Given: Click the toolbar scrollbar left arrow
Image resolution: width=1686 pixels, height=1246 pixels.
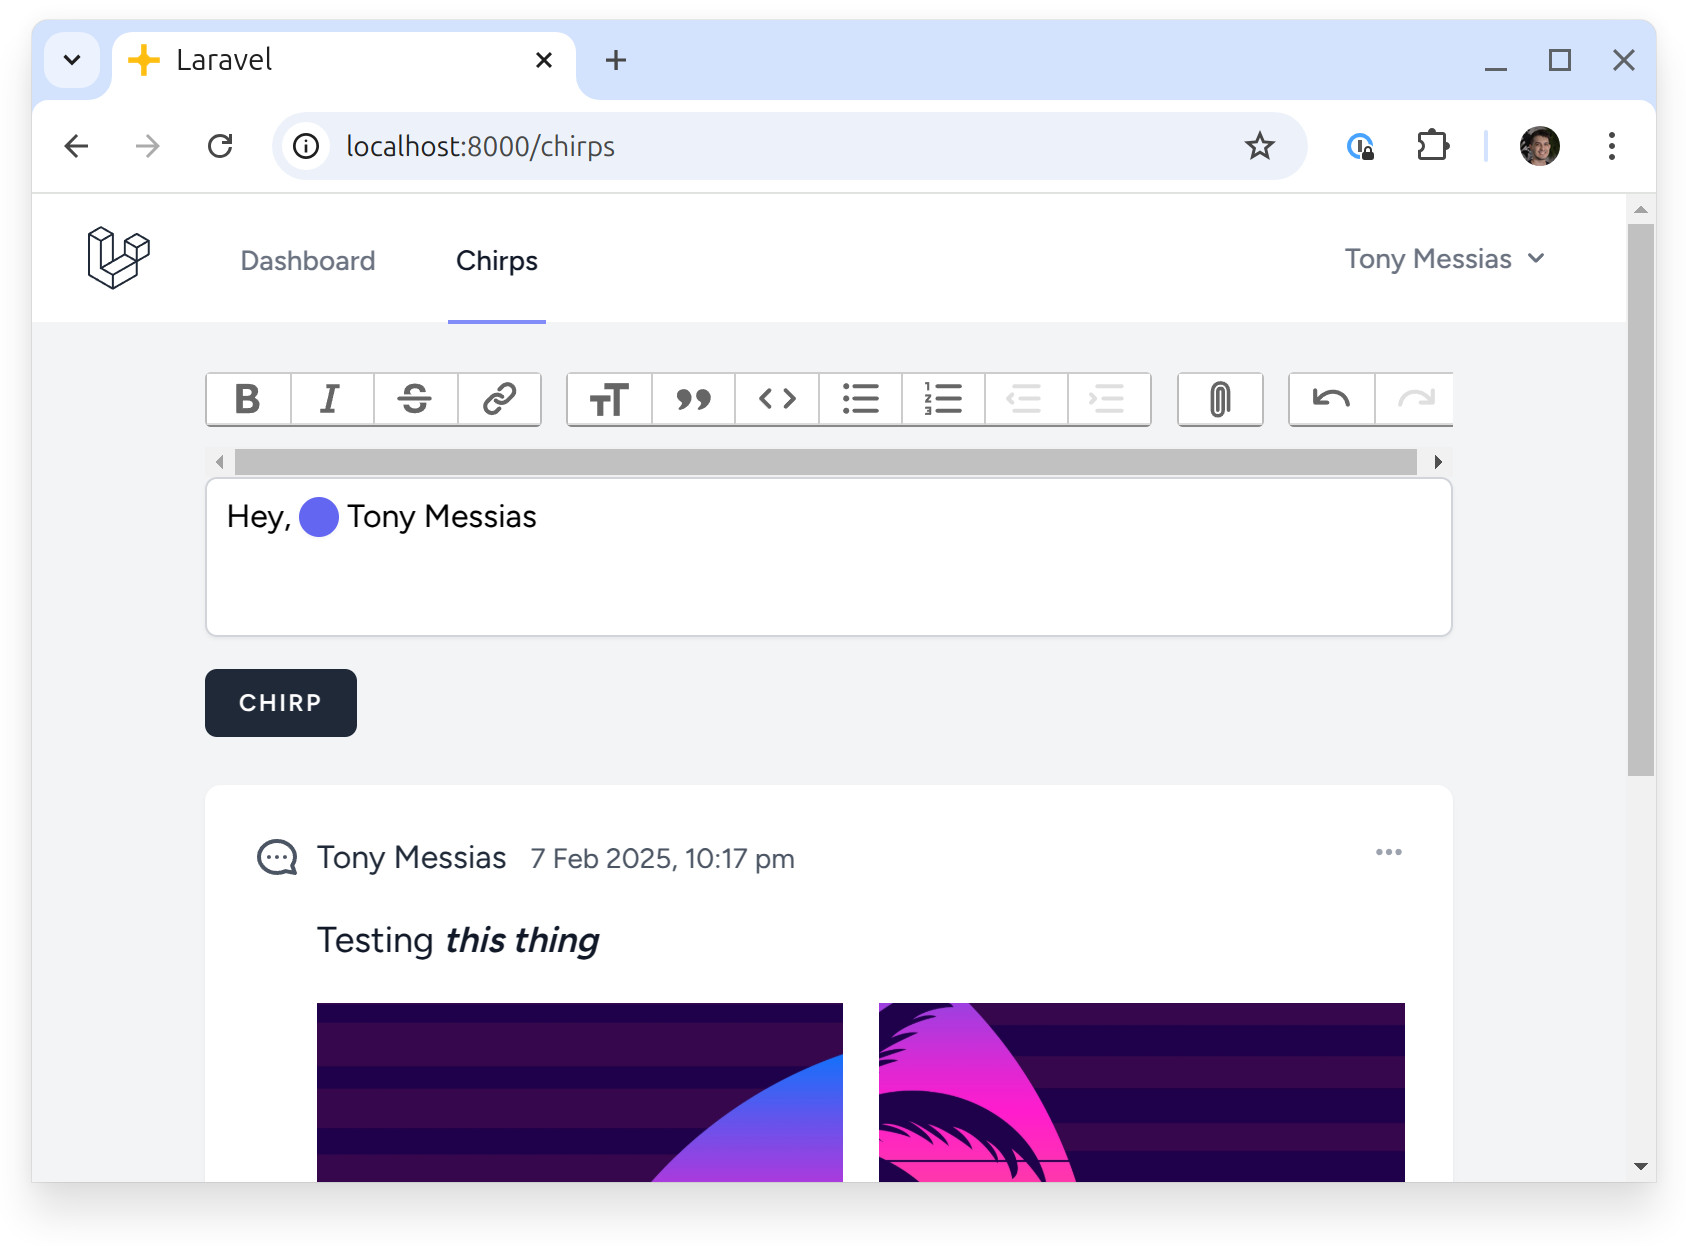Looking at the screenshot, I should click(x=220, y=462).
